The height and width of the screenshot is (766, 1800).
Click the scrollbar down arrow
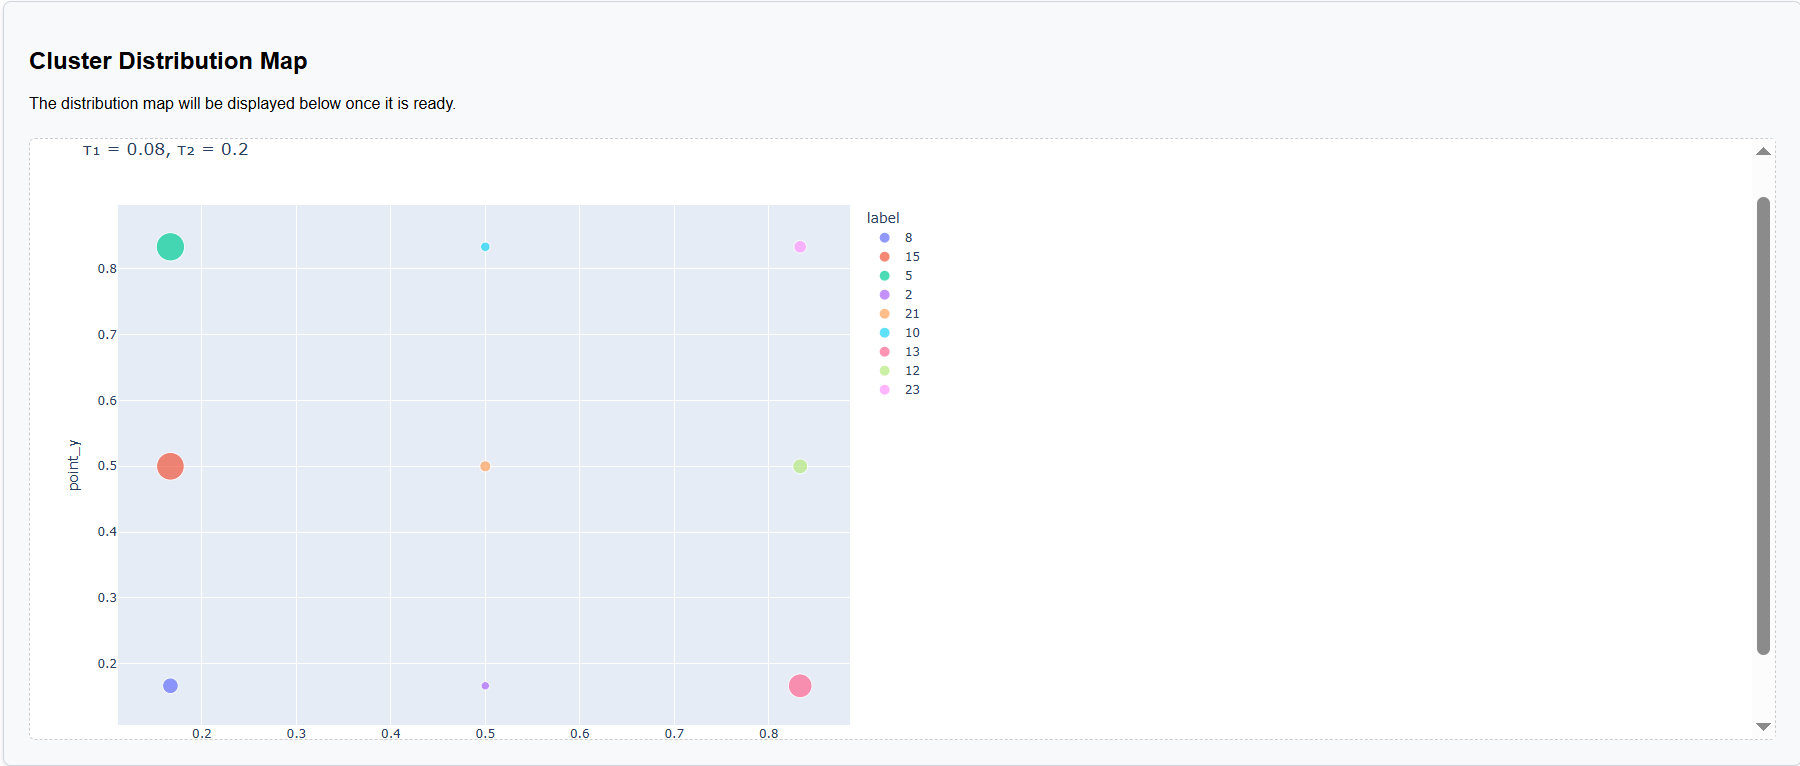point(1763,727)
